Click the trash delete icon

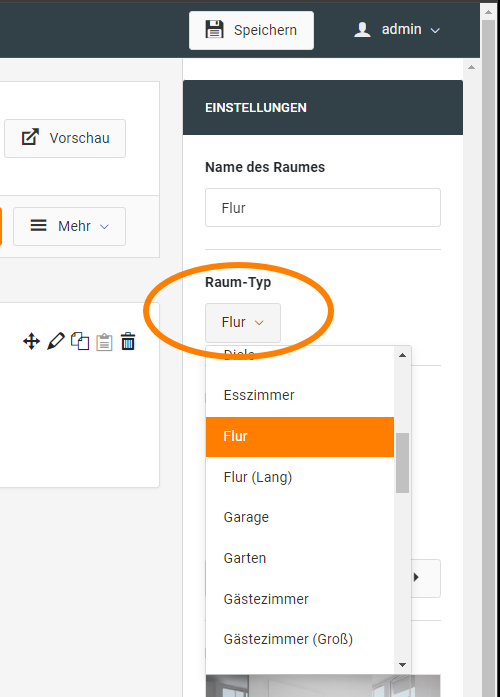coord(128,341)
